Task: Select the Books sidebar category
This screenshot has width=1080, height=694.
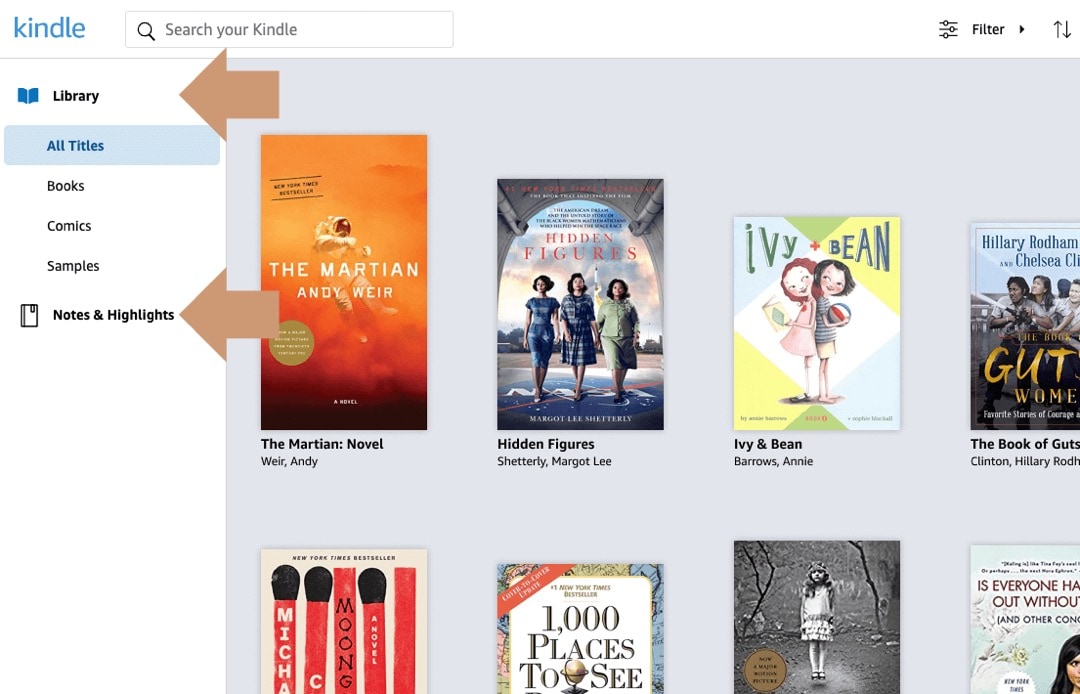Action: click(x=65, y=185)
